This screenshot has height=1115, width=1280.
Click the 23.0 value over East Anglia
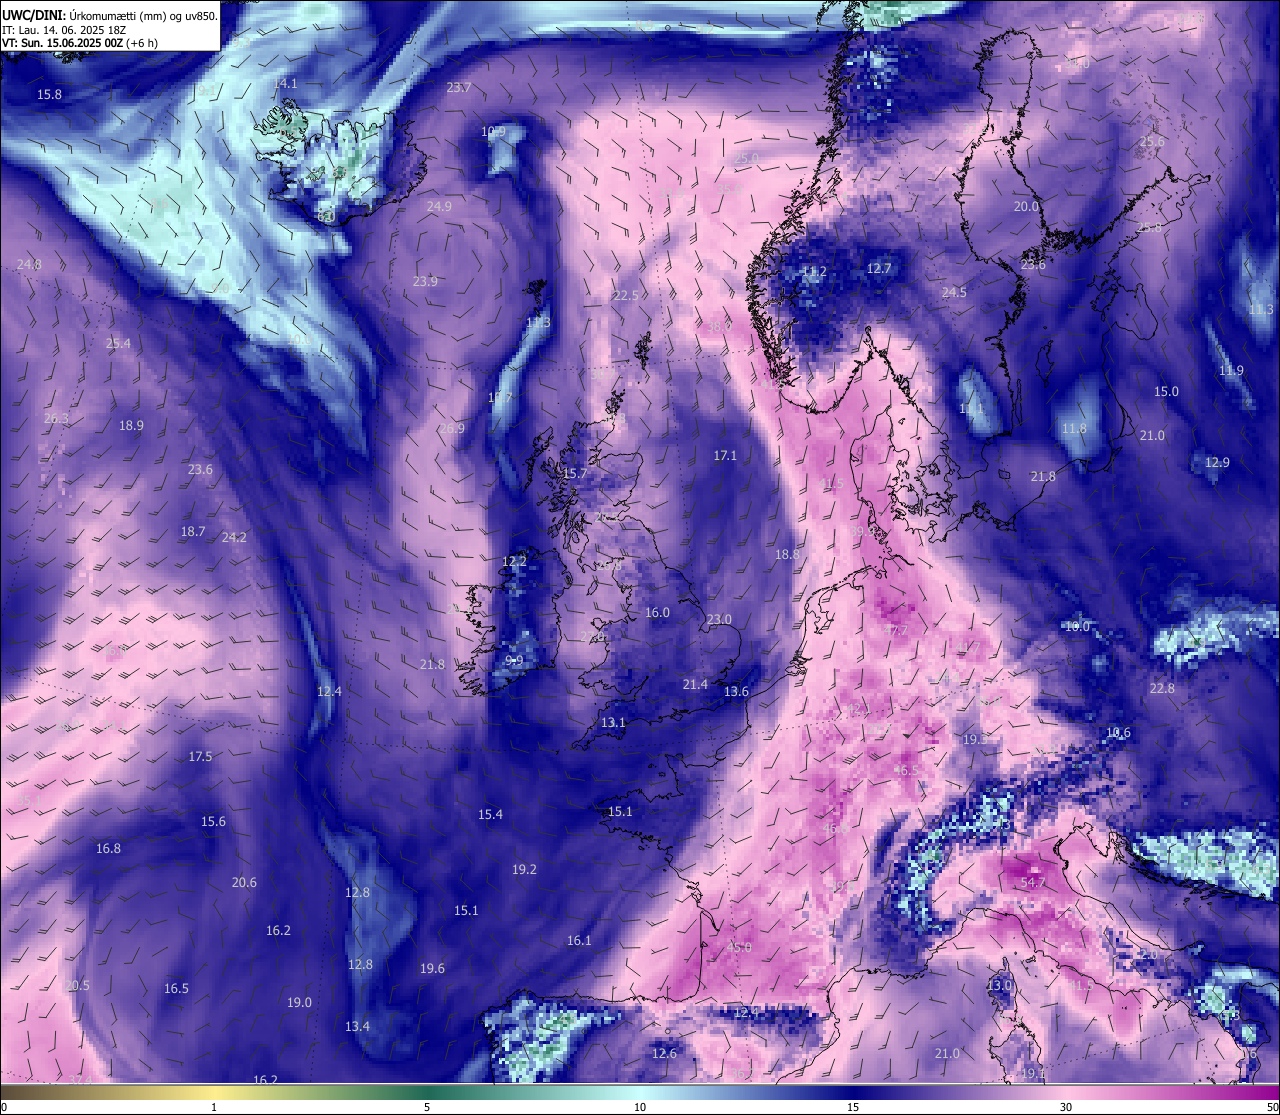[x=719, y=621]
